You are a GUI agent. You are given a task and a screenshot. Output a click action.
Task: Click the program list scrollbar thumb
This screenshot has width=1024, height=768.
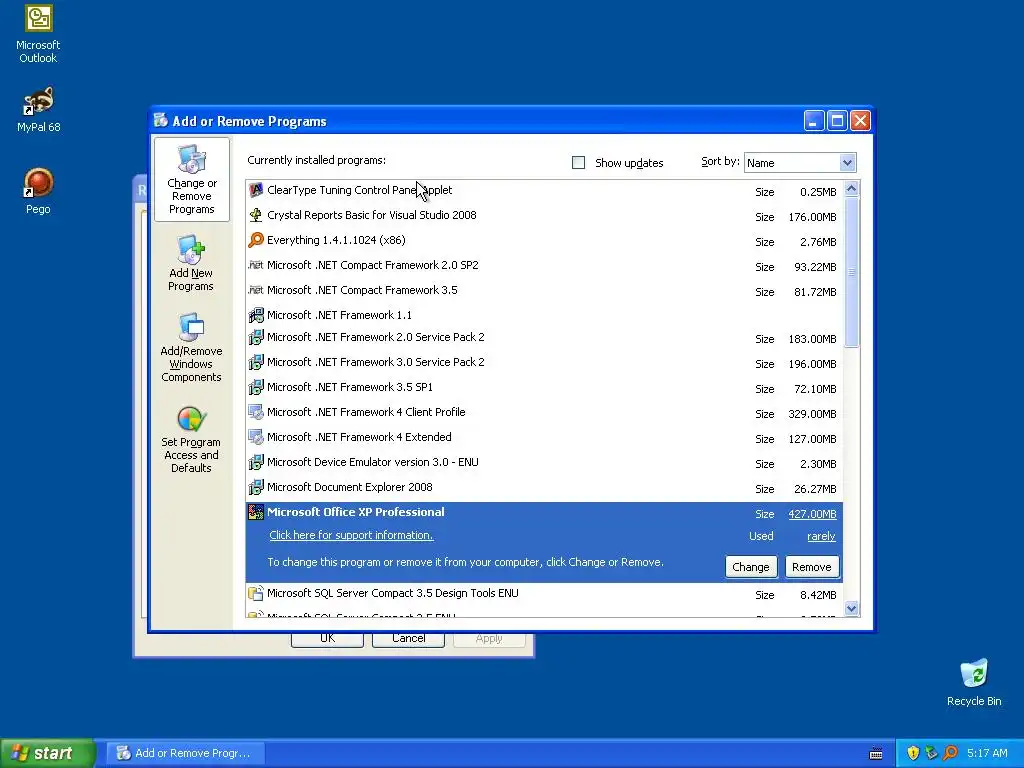coord(852,272)
